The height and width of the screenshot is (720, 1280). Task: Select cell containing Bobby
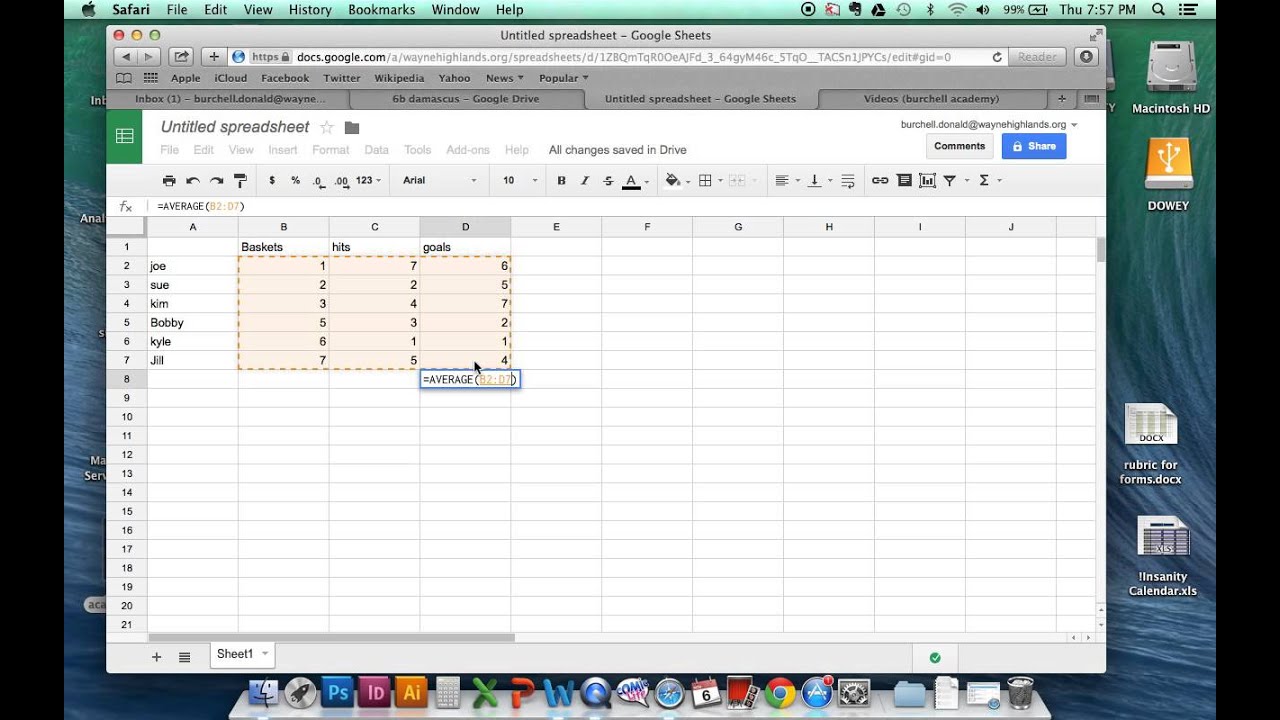tap(192, 322)
